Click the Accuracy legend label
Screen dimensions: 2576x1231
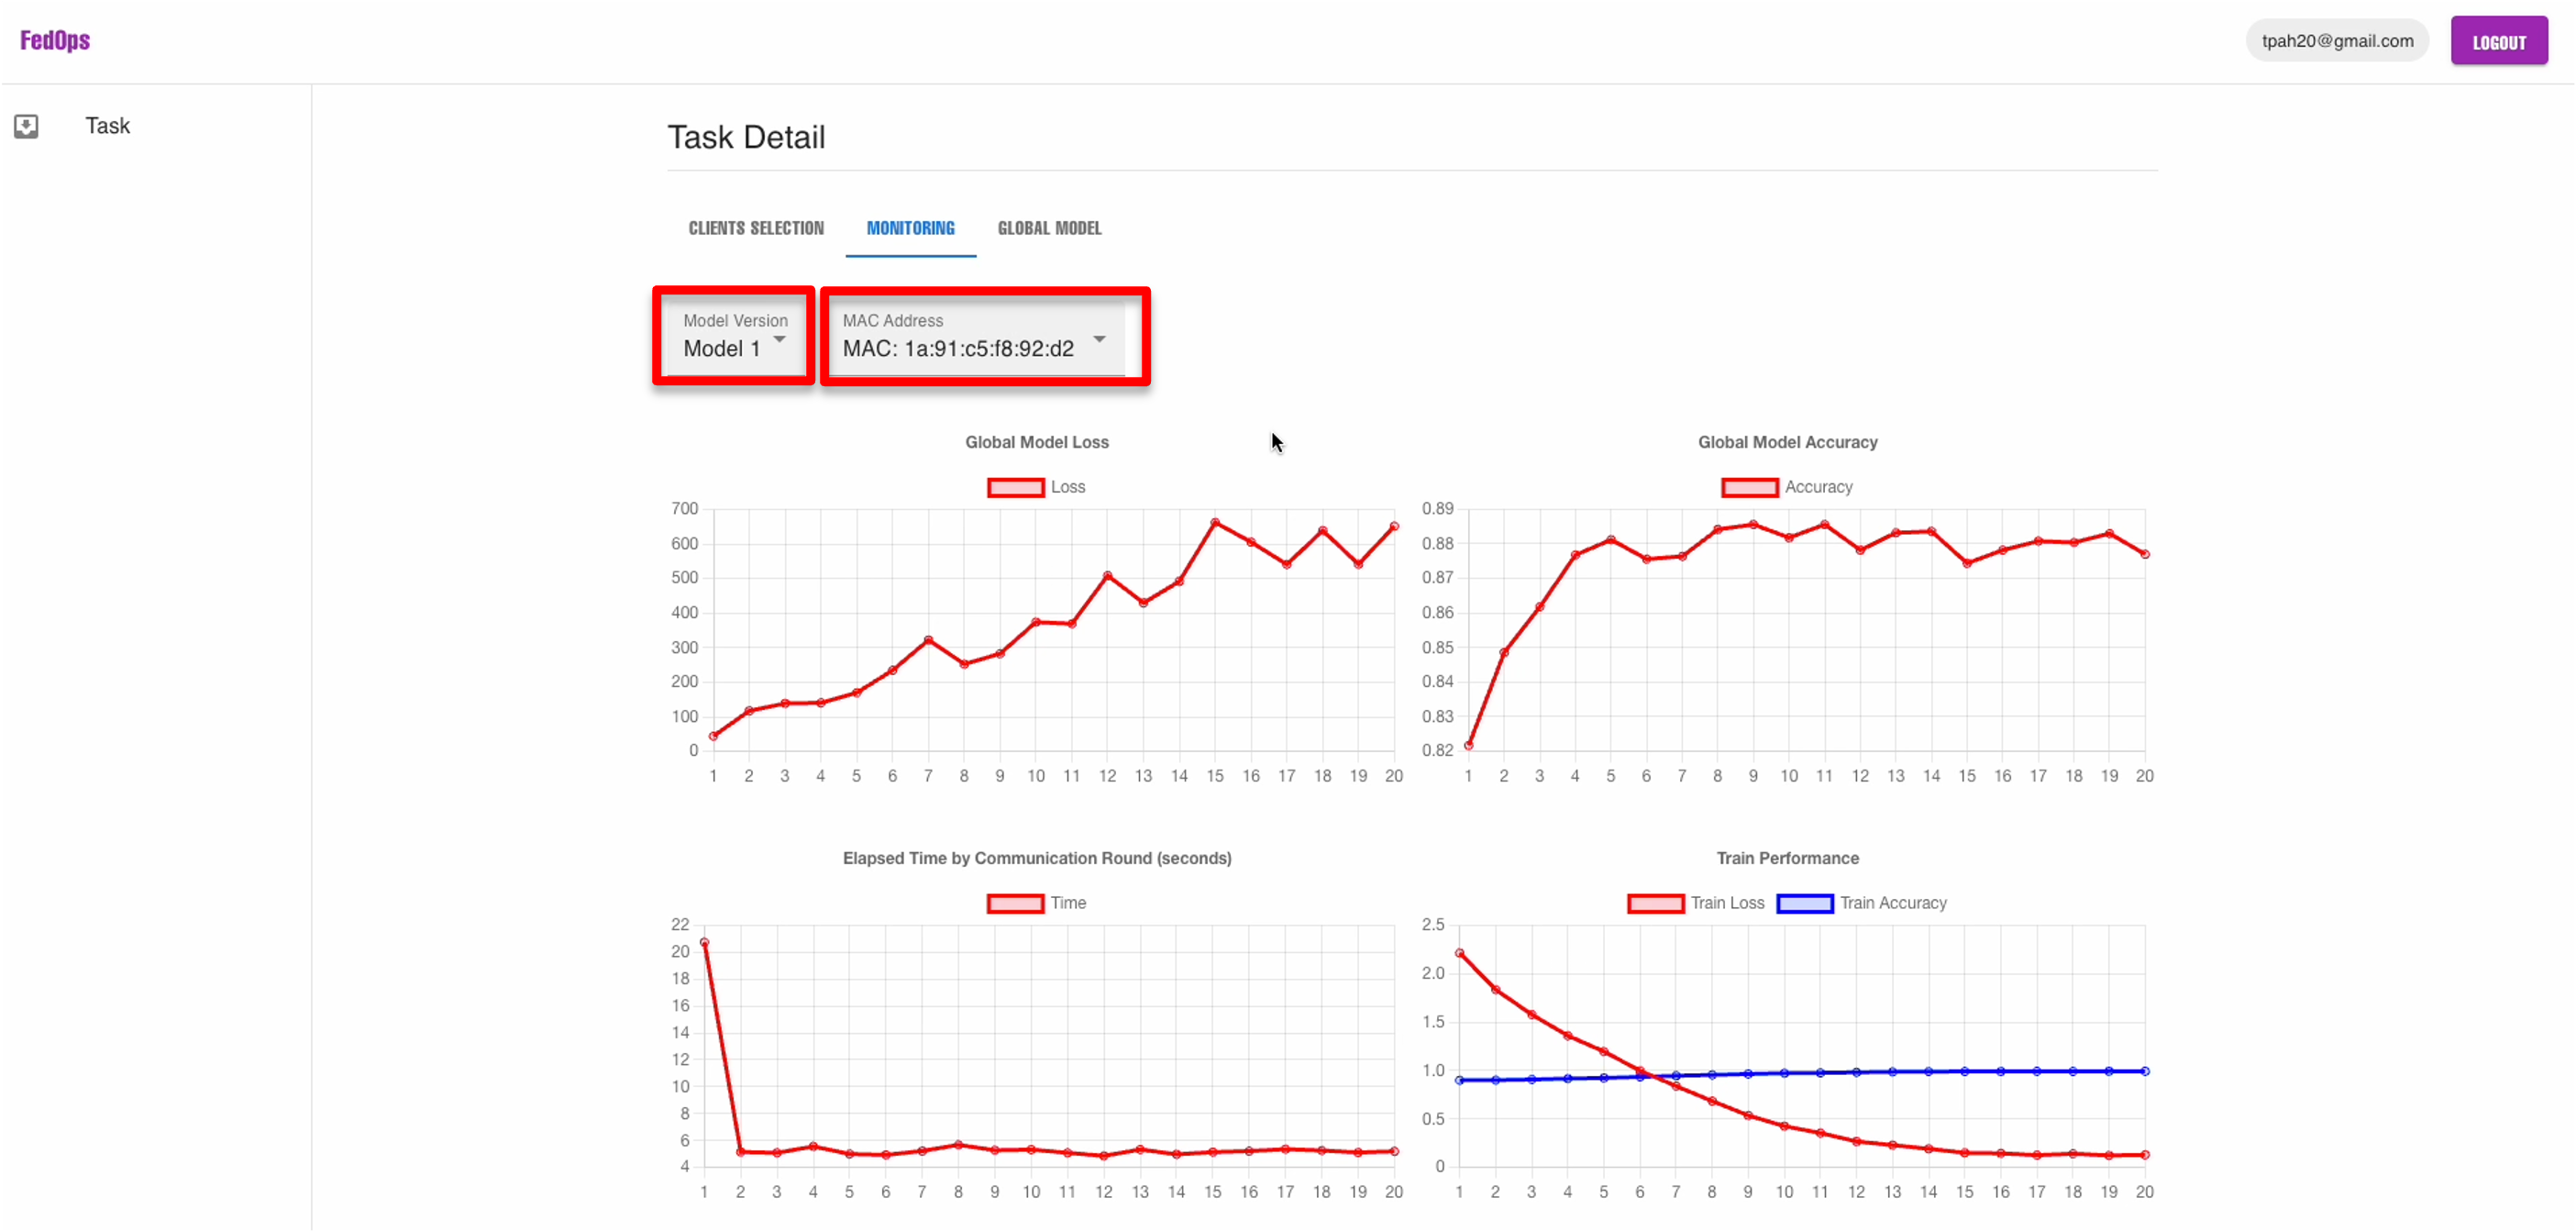[x=1818, y=487]
